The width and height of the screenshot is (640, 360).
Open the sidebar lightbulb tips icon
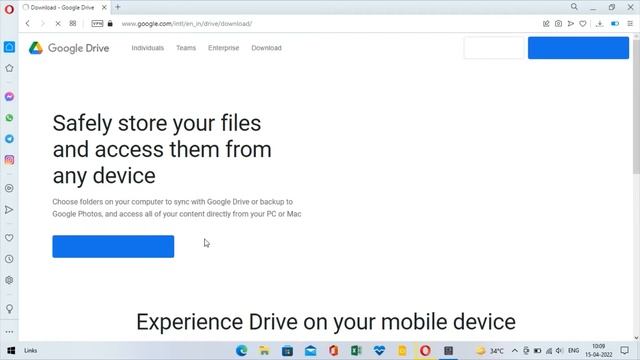click(9, 309)
